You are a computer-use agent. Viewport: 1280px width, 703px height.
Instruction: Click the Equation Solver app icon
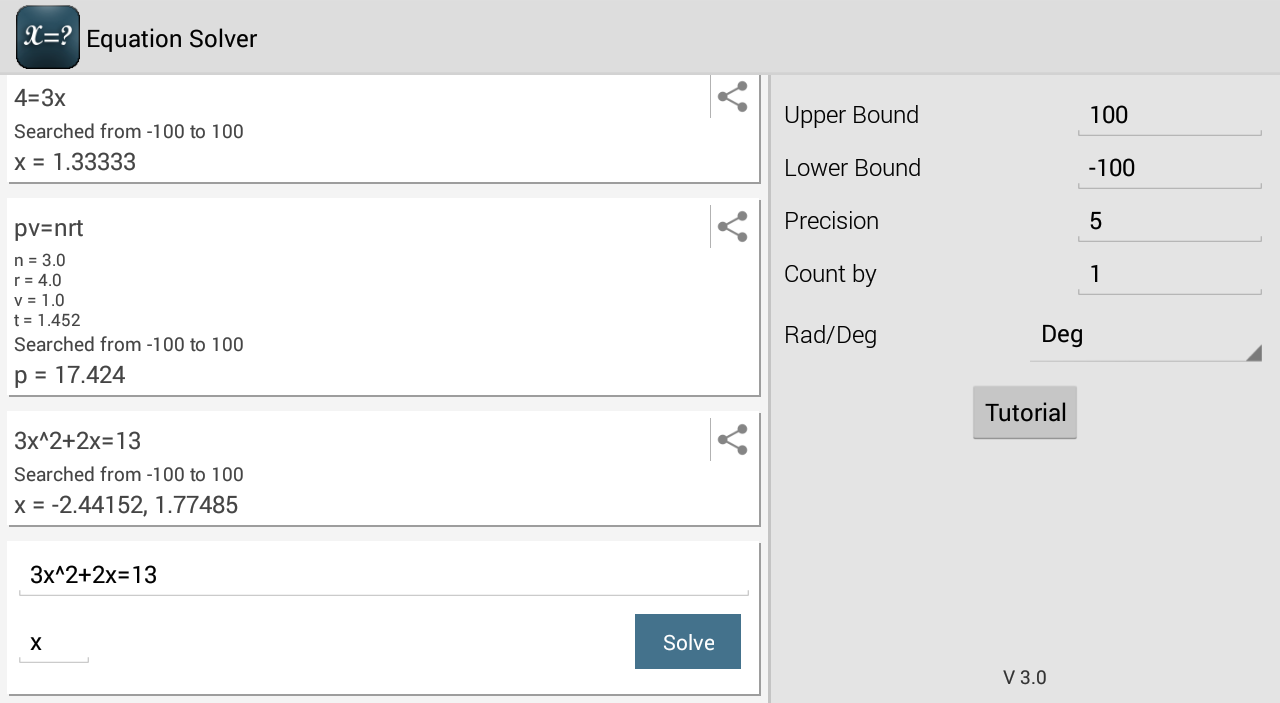point(48,37)
